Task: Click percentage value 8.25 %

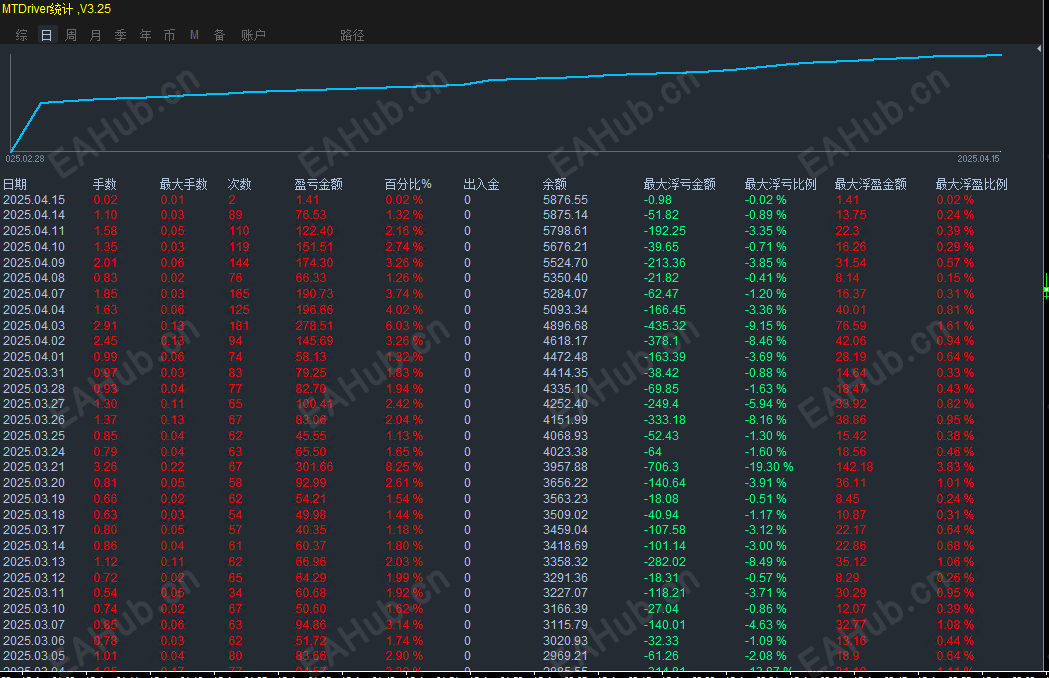Action: coord(404,467)
